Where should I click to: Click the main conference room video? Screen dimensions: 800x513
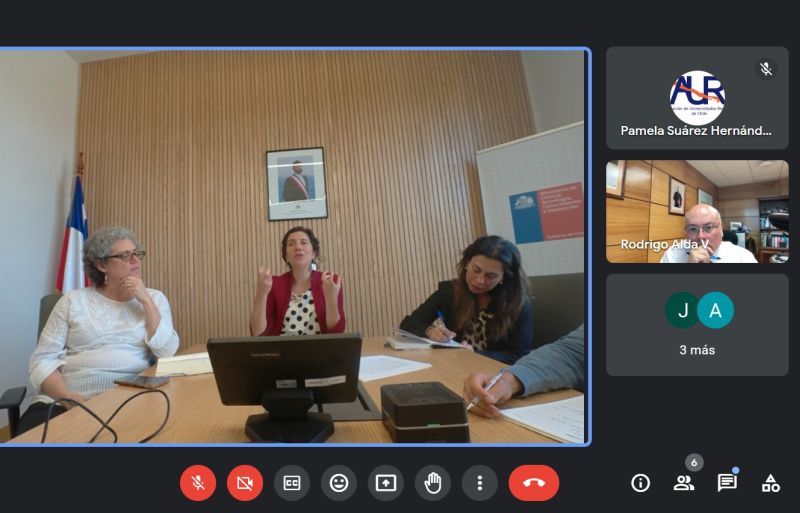coord(293,247)
